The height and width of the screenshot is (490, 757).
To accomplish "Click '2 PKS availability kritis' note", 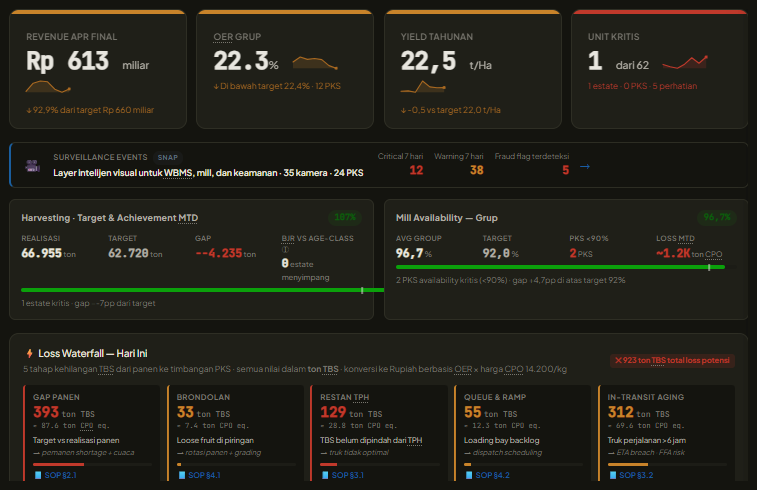I will [510, 280].
